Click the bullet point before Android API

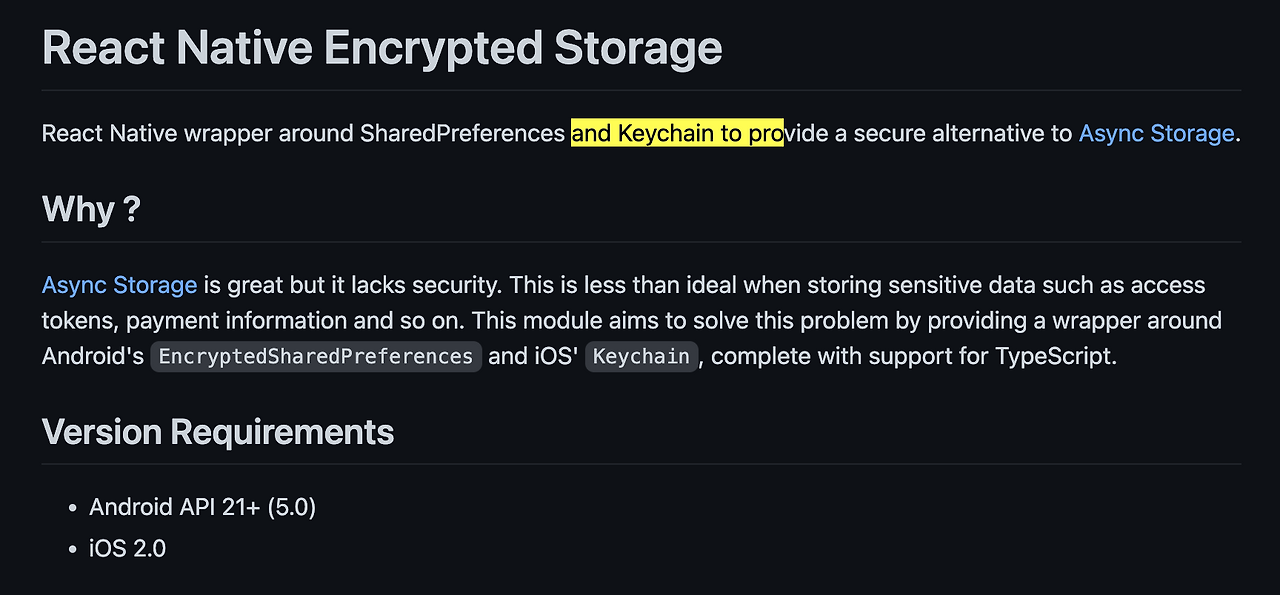(72, 508)
